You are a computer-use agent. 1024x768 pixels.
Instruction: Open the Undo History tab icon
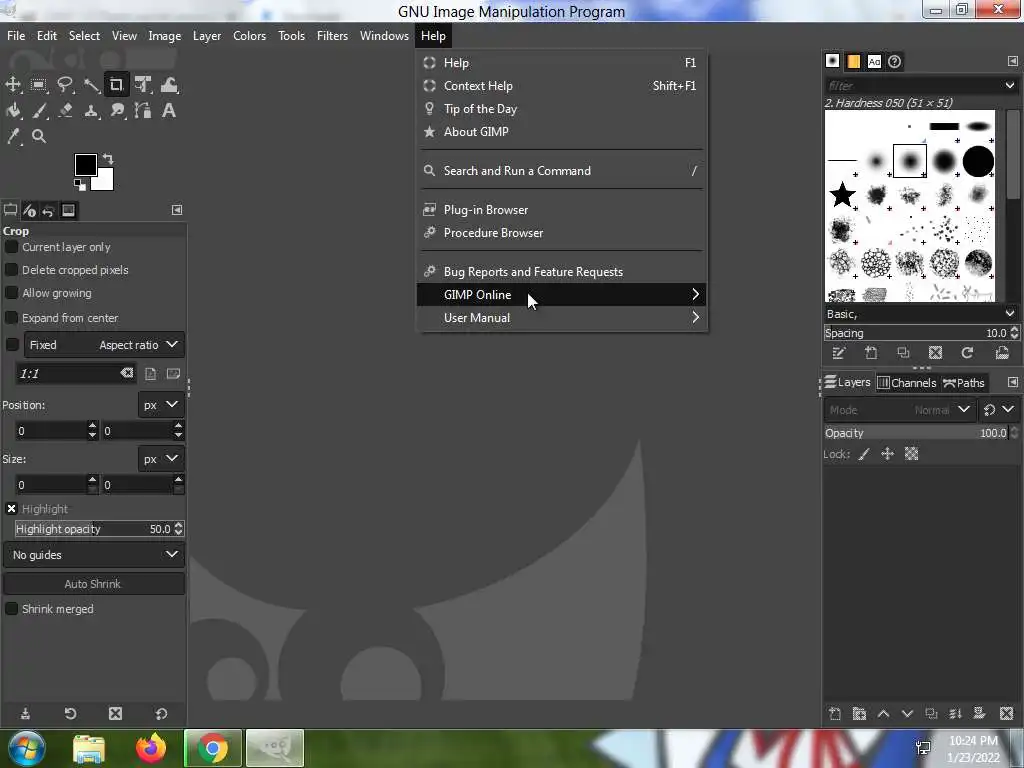point(48,210)
